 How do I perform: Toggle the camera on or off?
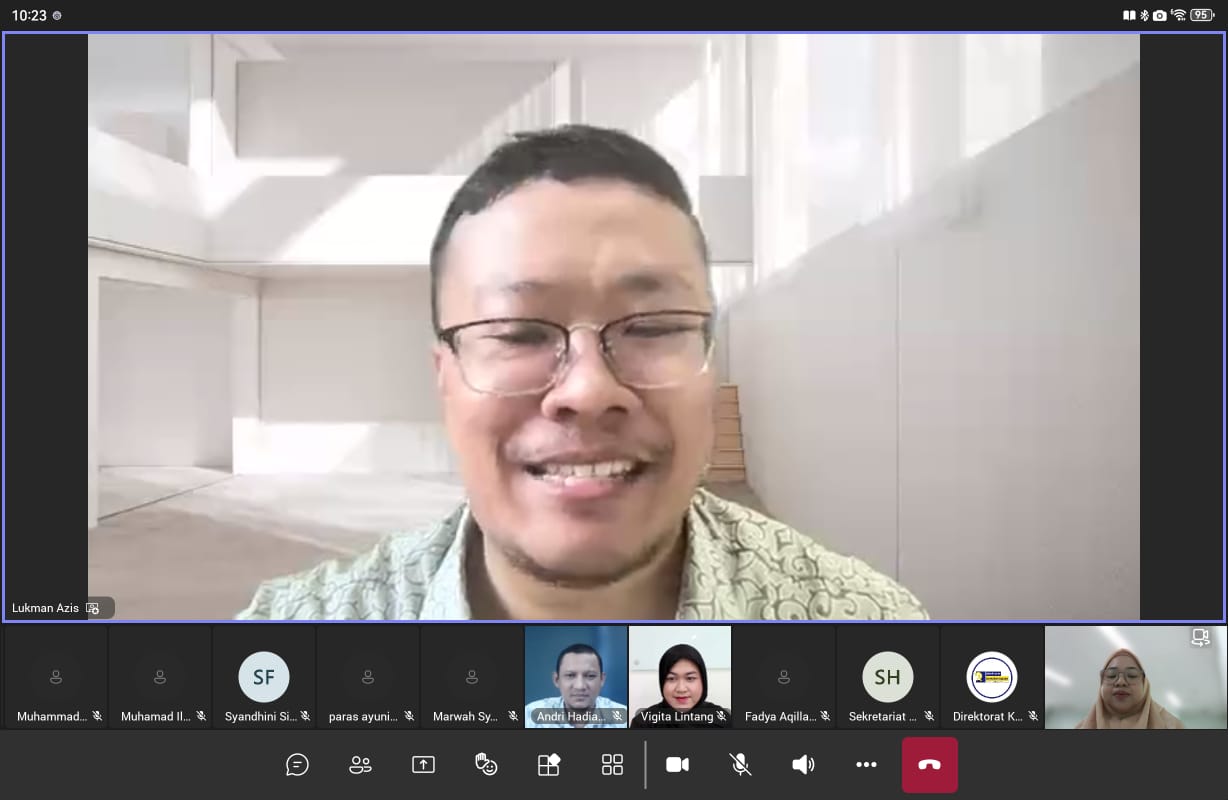point(677,765)
